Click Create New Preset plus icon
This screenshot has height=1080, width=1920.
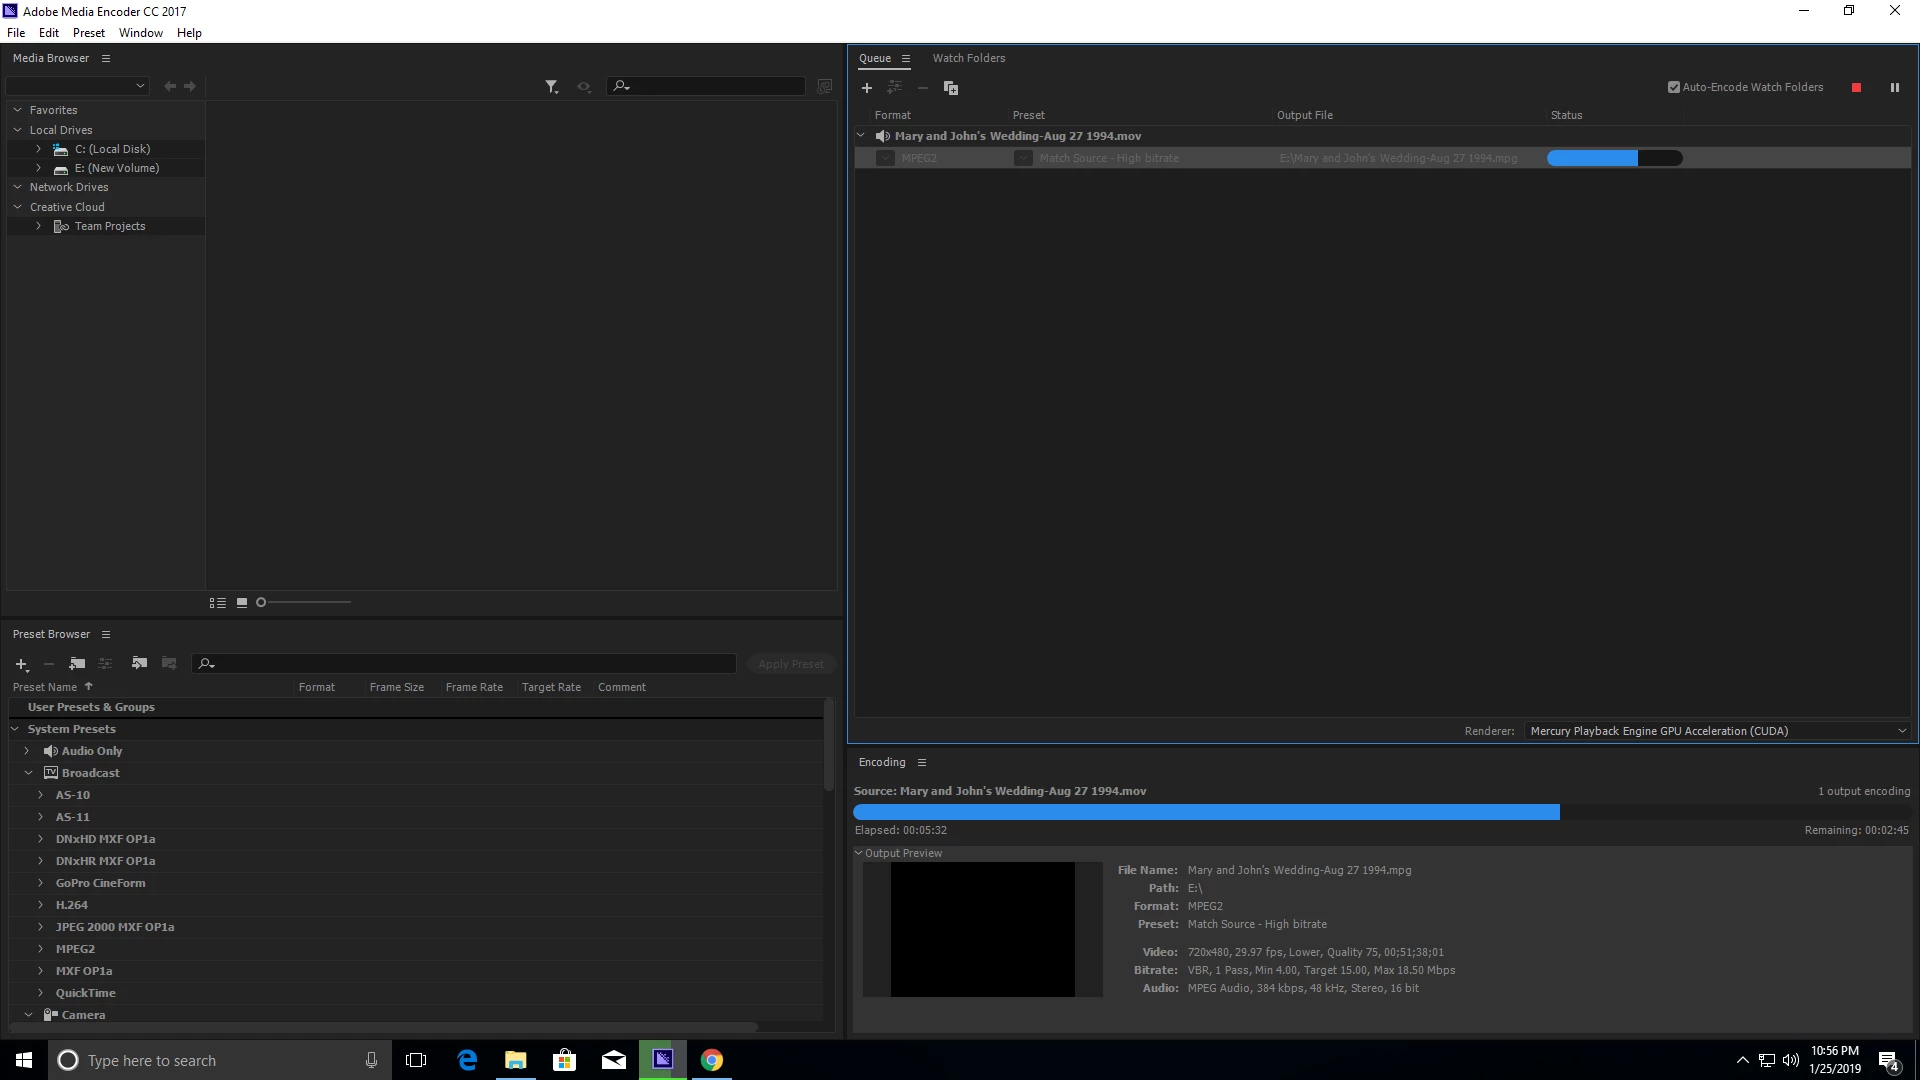21,664
